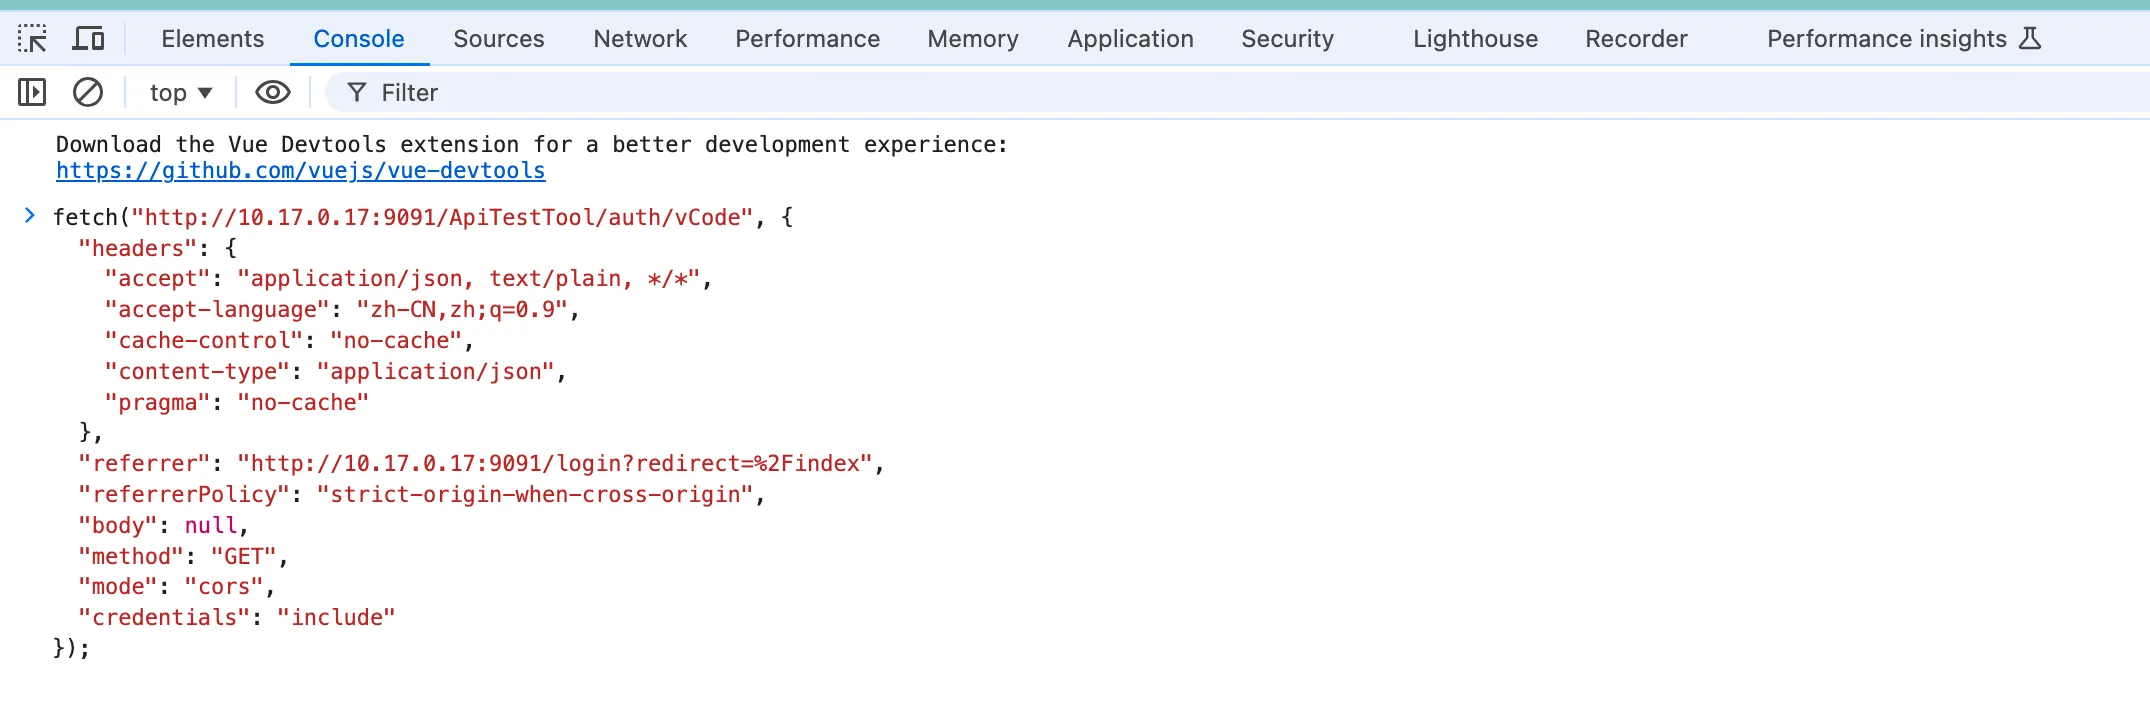2150x722 pixels.
Task: Activate the inspect element selector icon
Action: pos(32,39)
